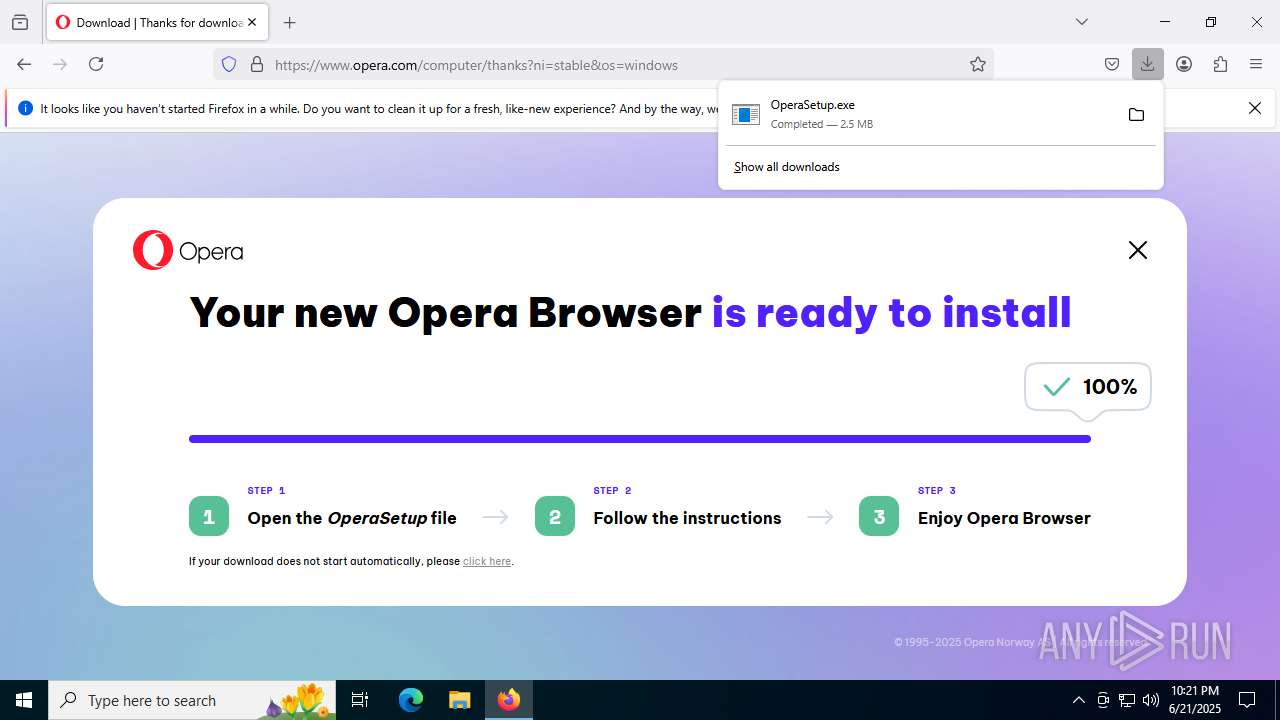Launch Microsoft Edge from taskbar

(411, 700)
